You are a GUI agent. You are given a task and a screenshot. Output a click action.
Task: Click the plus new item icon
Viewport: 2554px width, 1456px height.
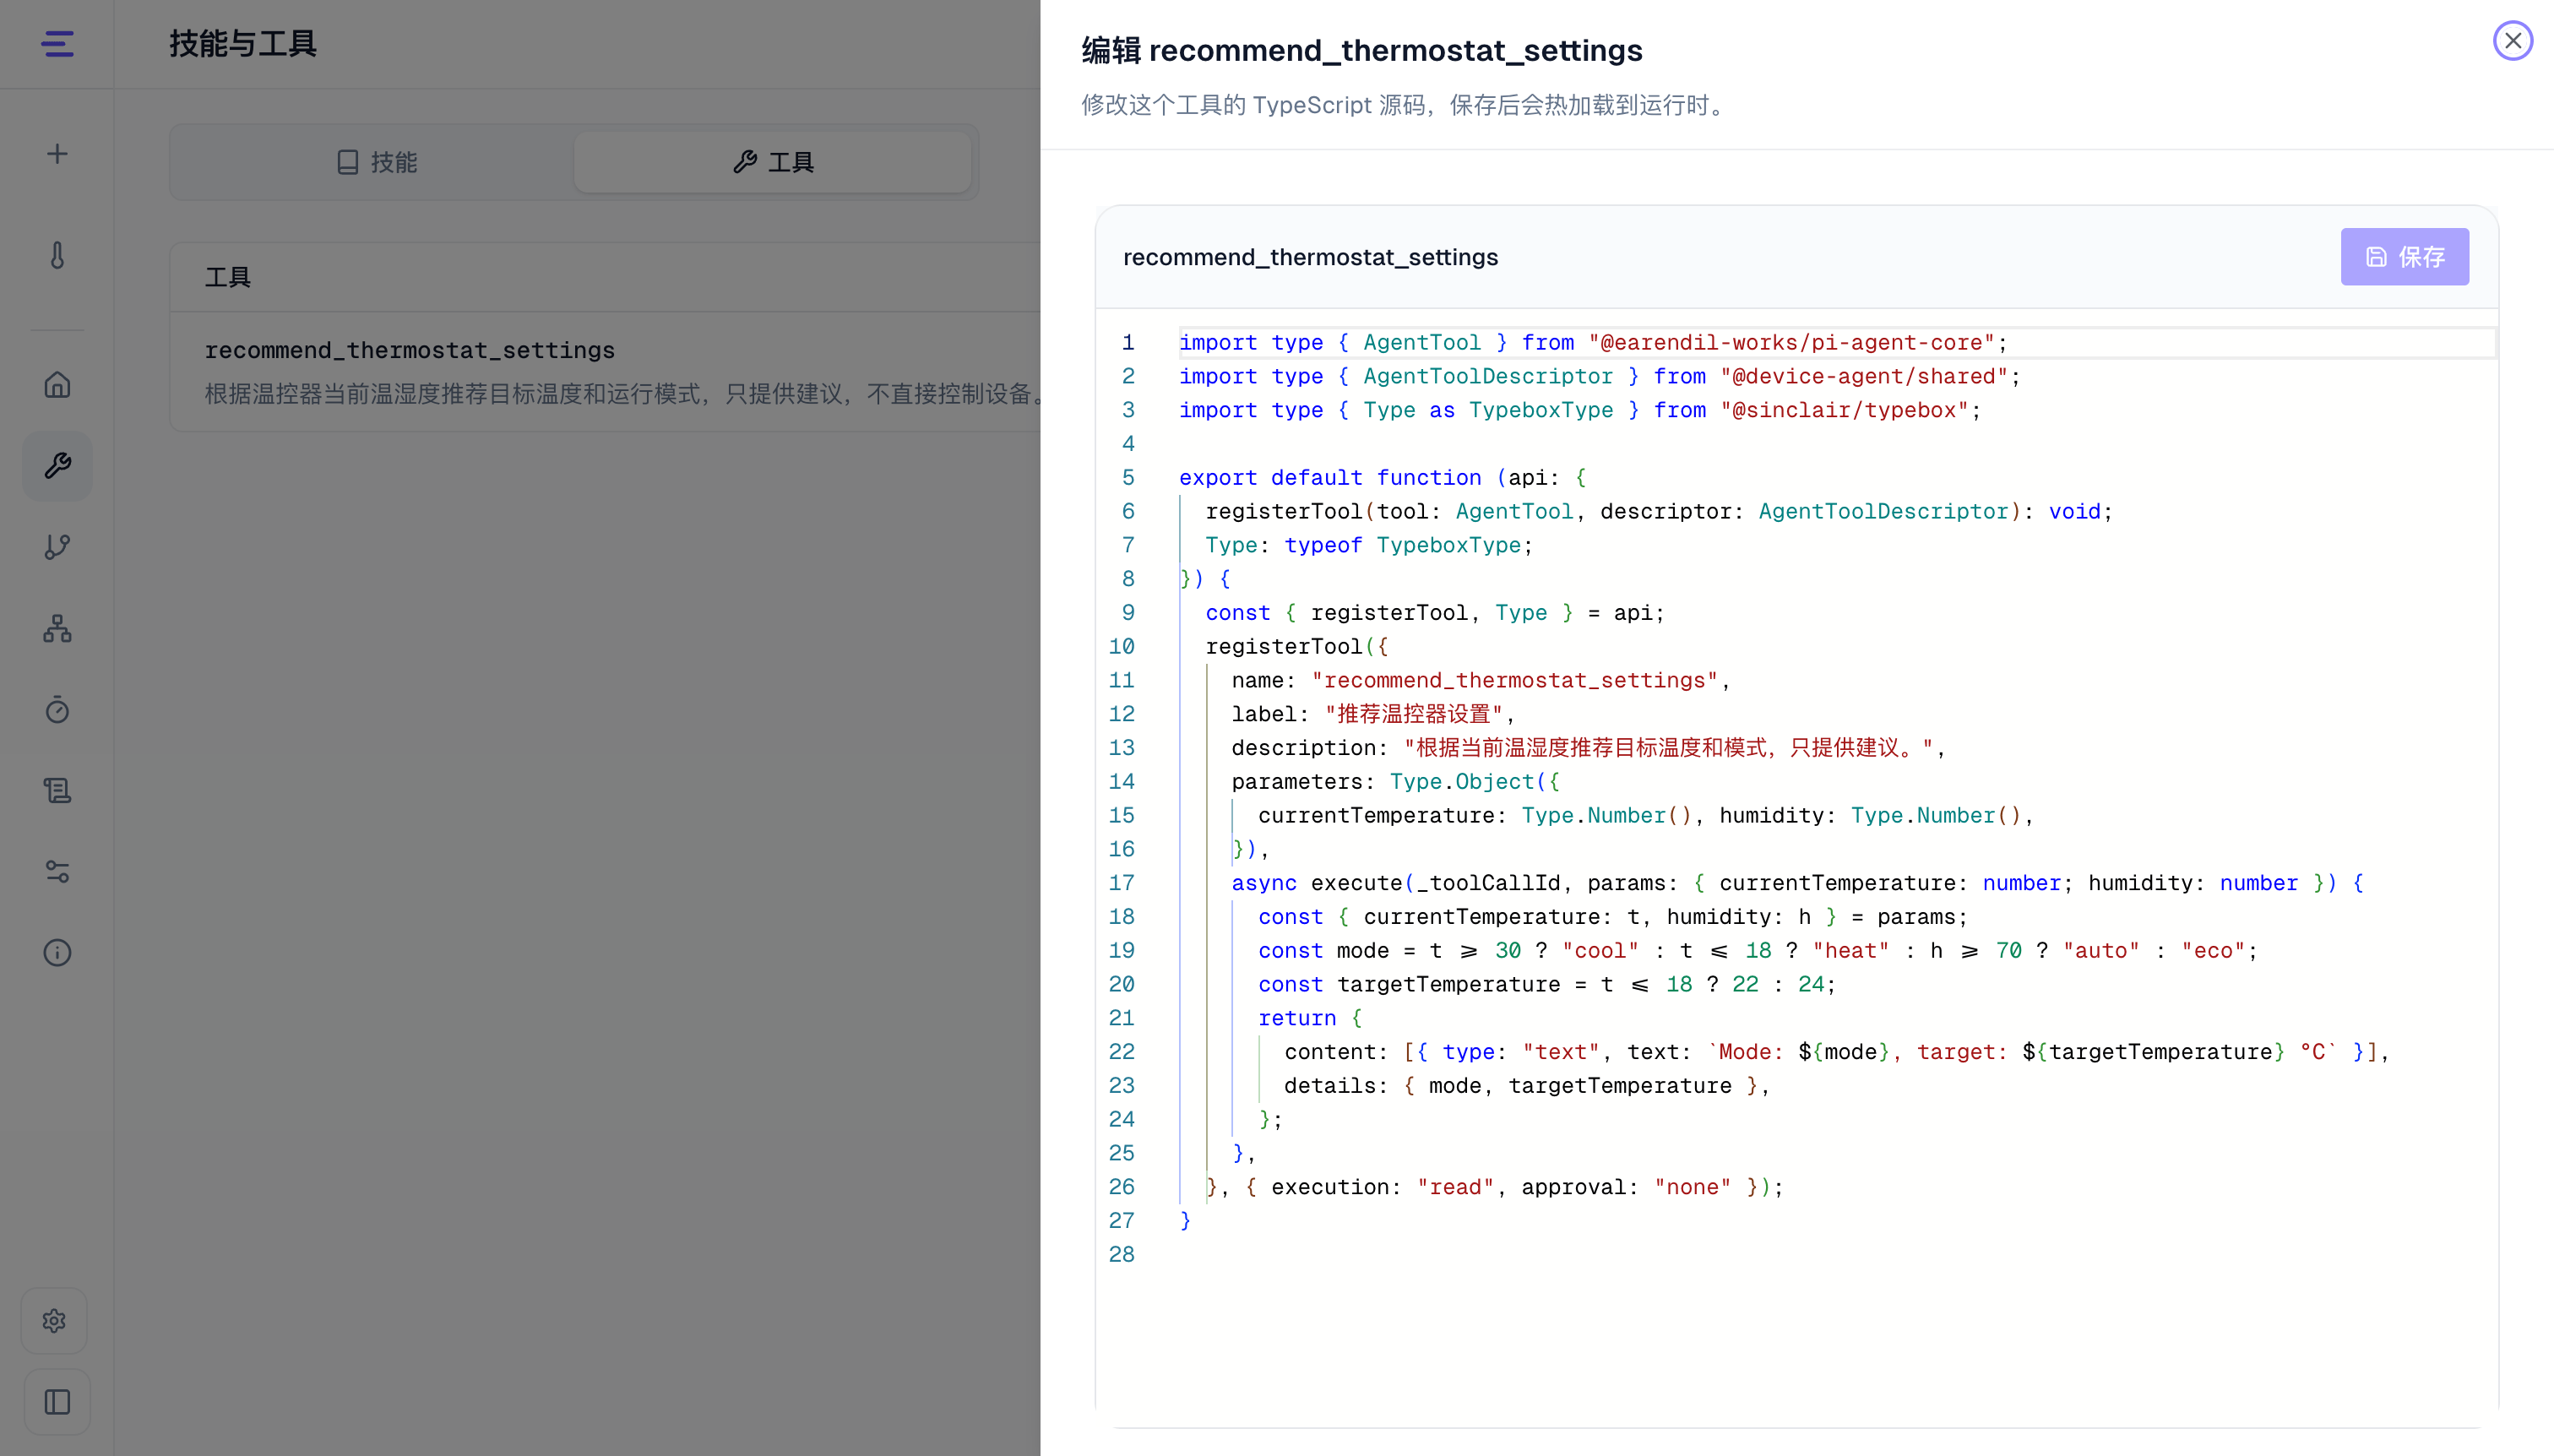click(57, 154)
